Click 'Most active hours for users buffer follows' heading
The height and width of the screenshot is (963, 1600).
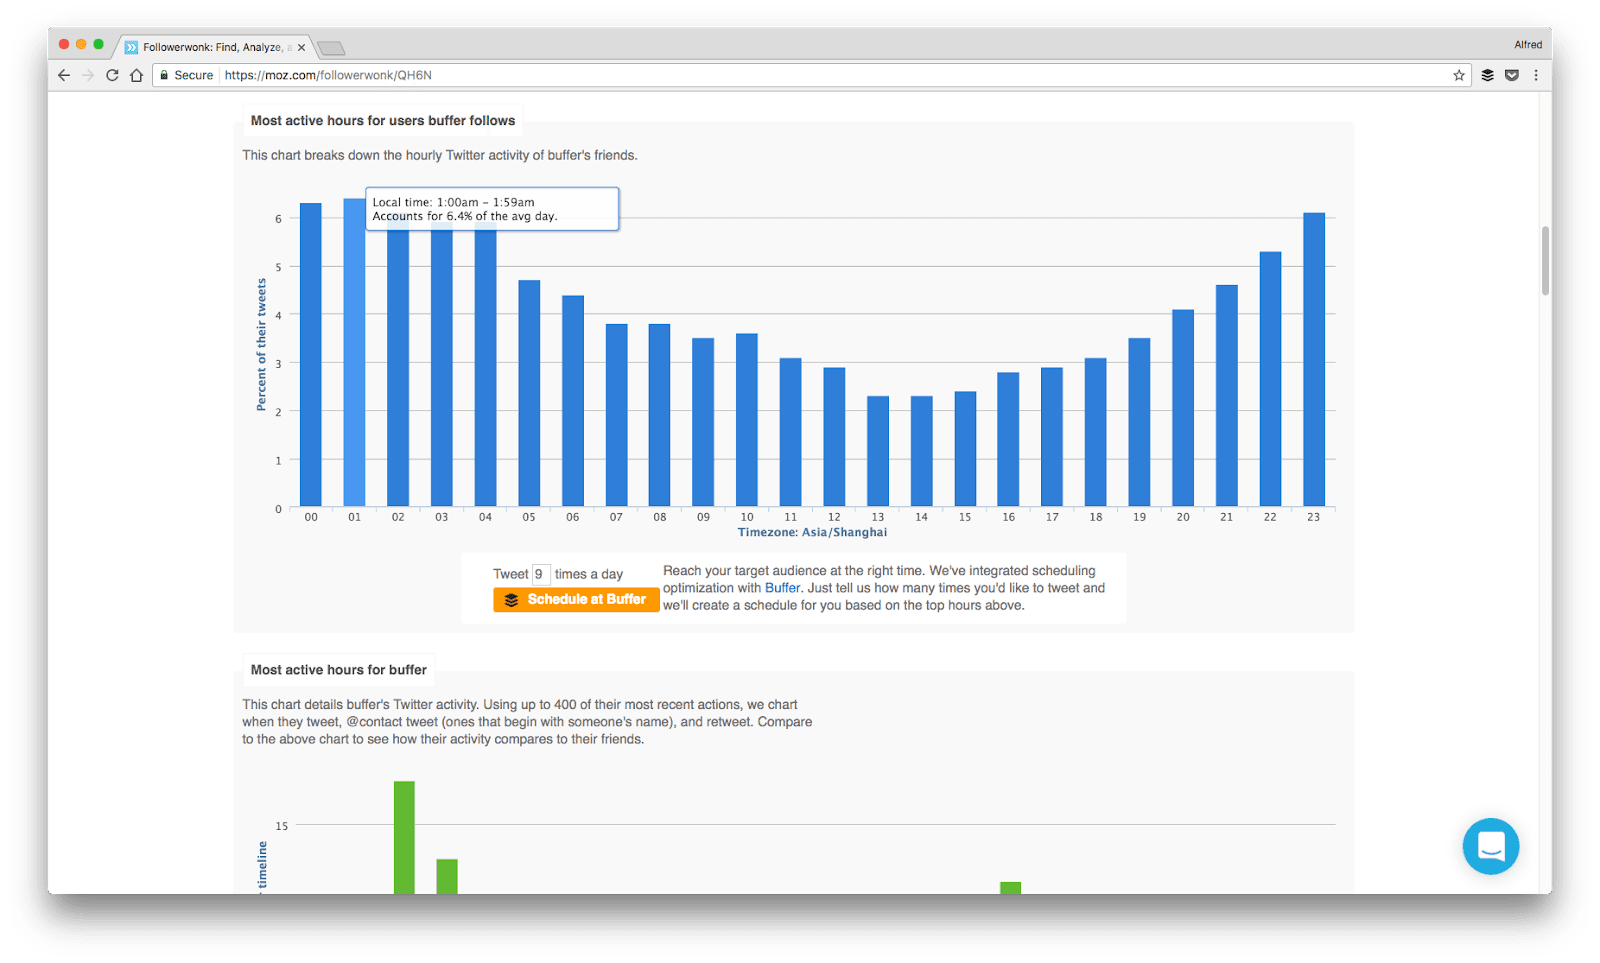coord(383,121)
